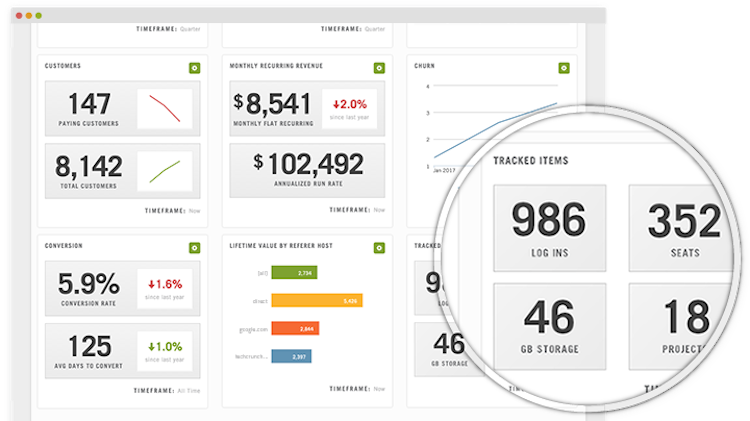This screenshot has width=750, height=421.
Task: Click the Tracked Items heading in magnifier
Action: 531,161
